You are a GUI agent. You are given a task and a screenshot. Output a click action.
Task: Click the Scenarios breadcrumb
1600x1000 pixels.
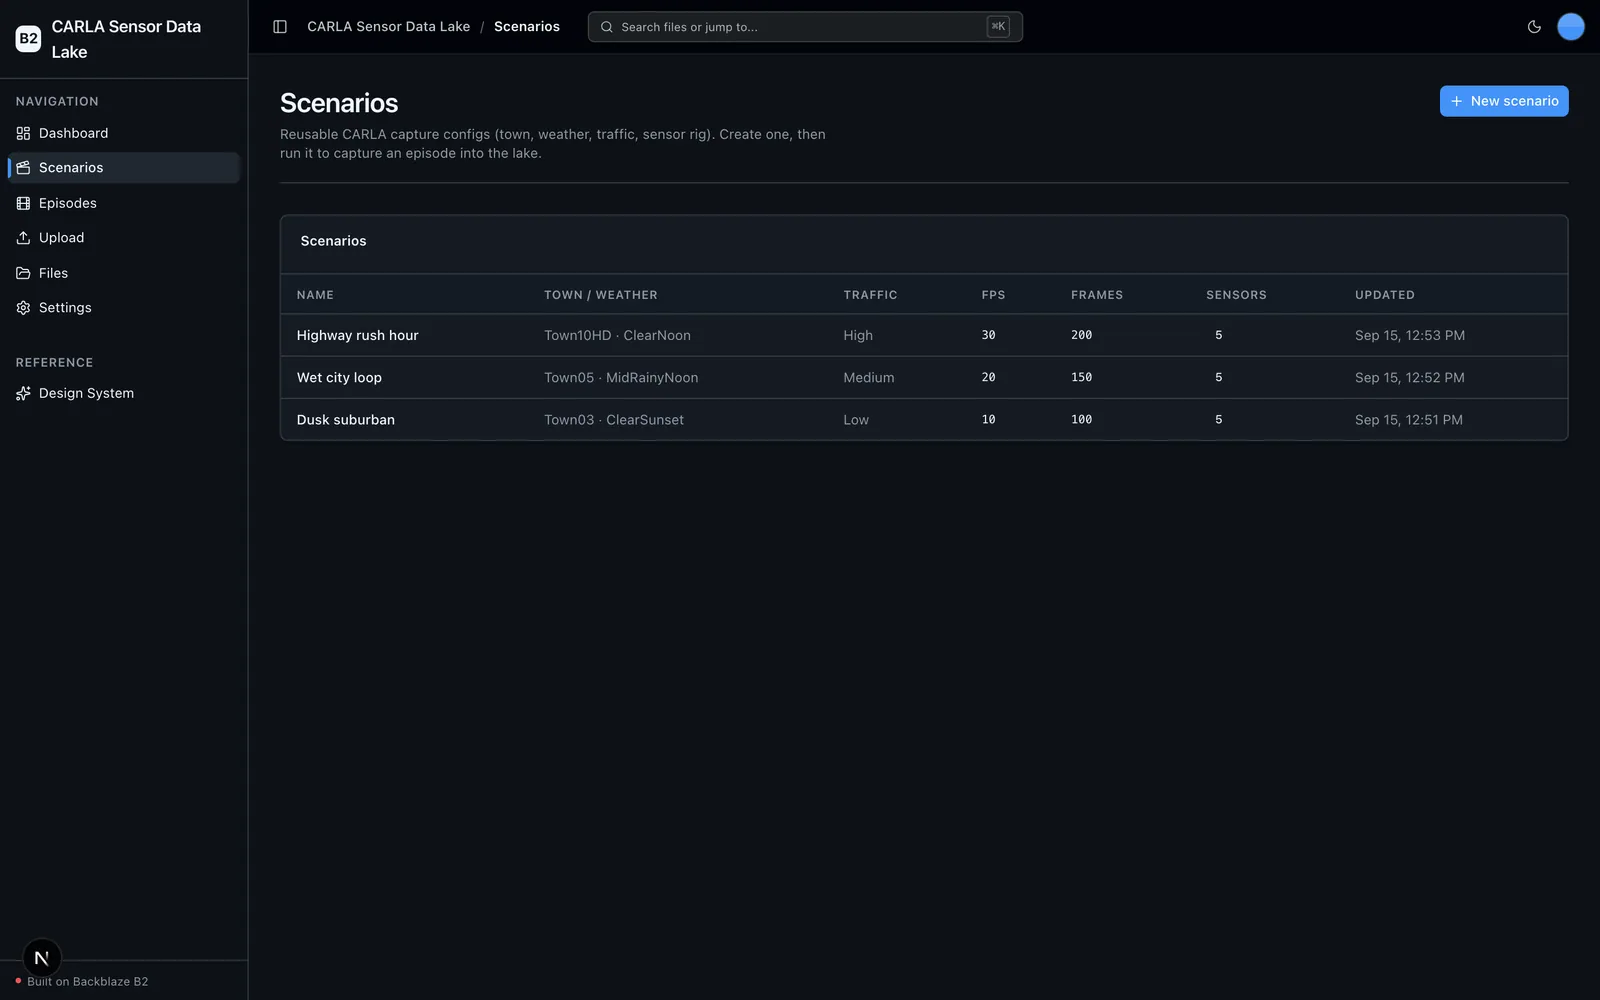point(527,27)
